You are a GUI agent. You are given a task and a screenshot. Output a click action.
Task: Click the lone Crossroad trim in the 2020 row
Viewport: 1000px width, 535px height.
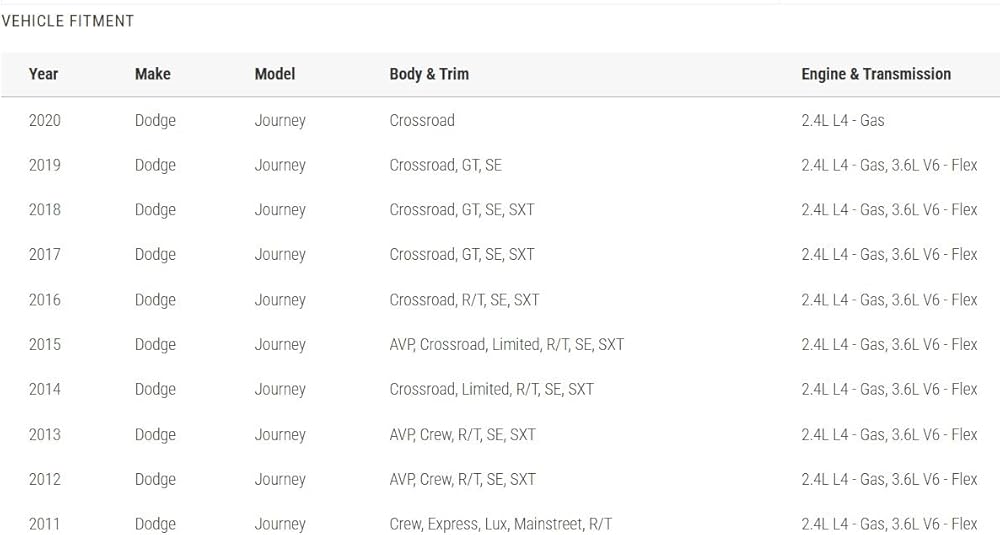click(422, 120)
